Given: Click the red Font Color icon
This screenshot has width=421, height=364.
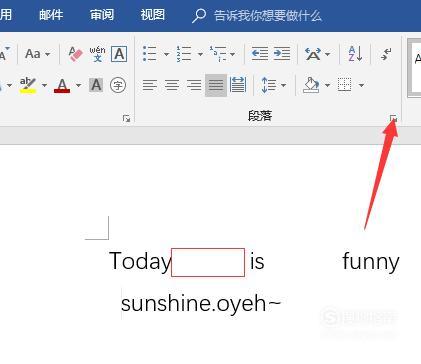Looking at the screenshot, I should [x=62, y=85].
